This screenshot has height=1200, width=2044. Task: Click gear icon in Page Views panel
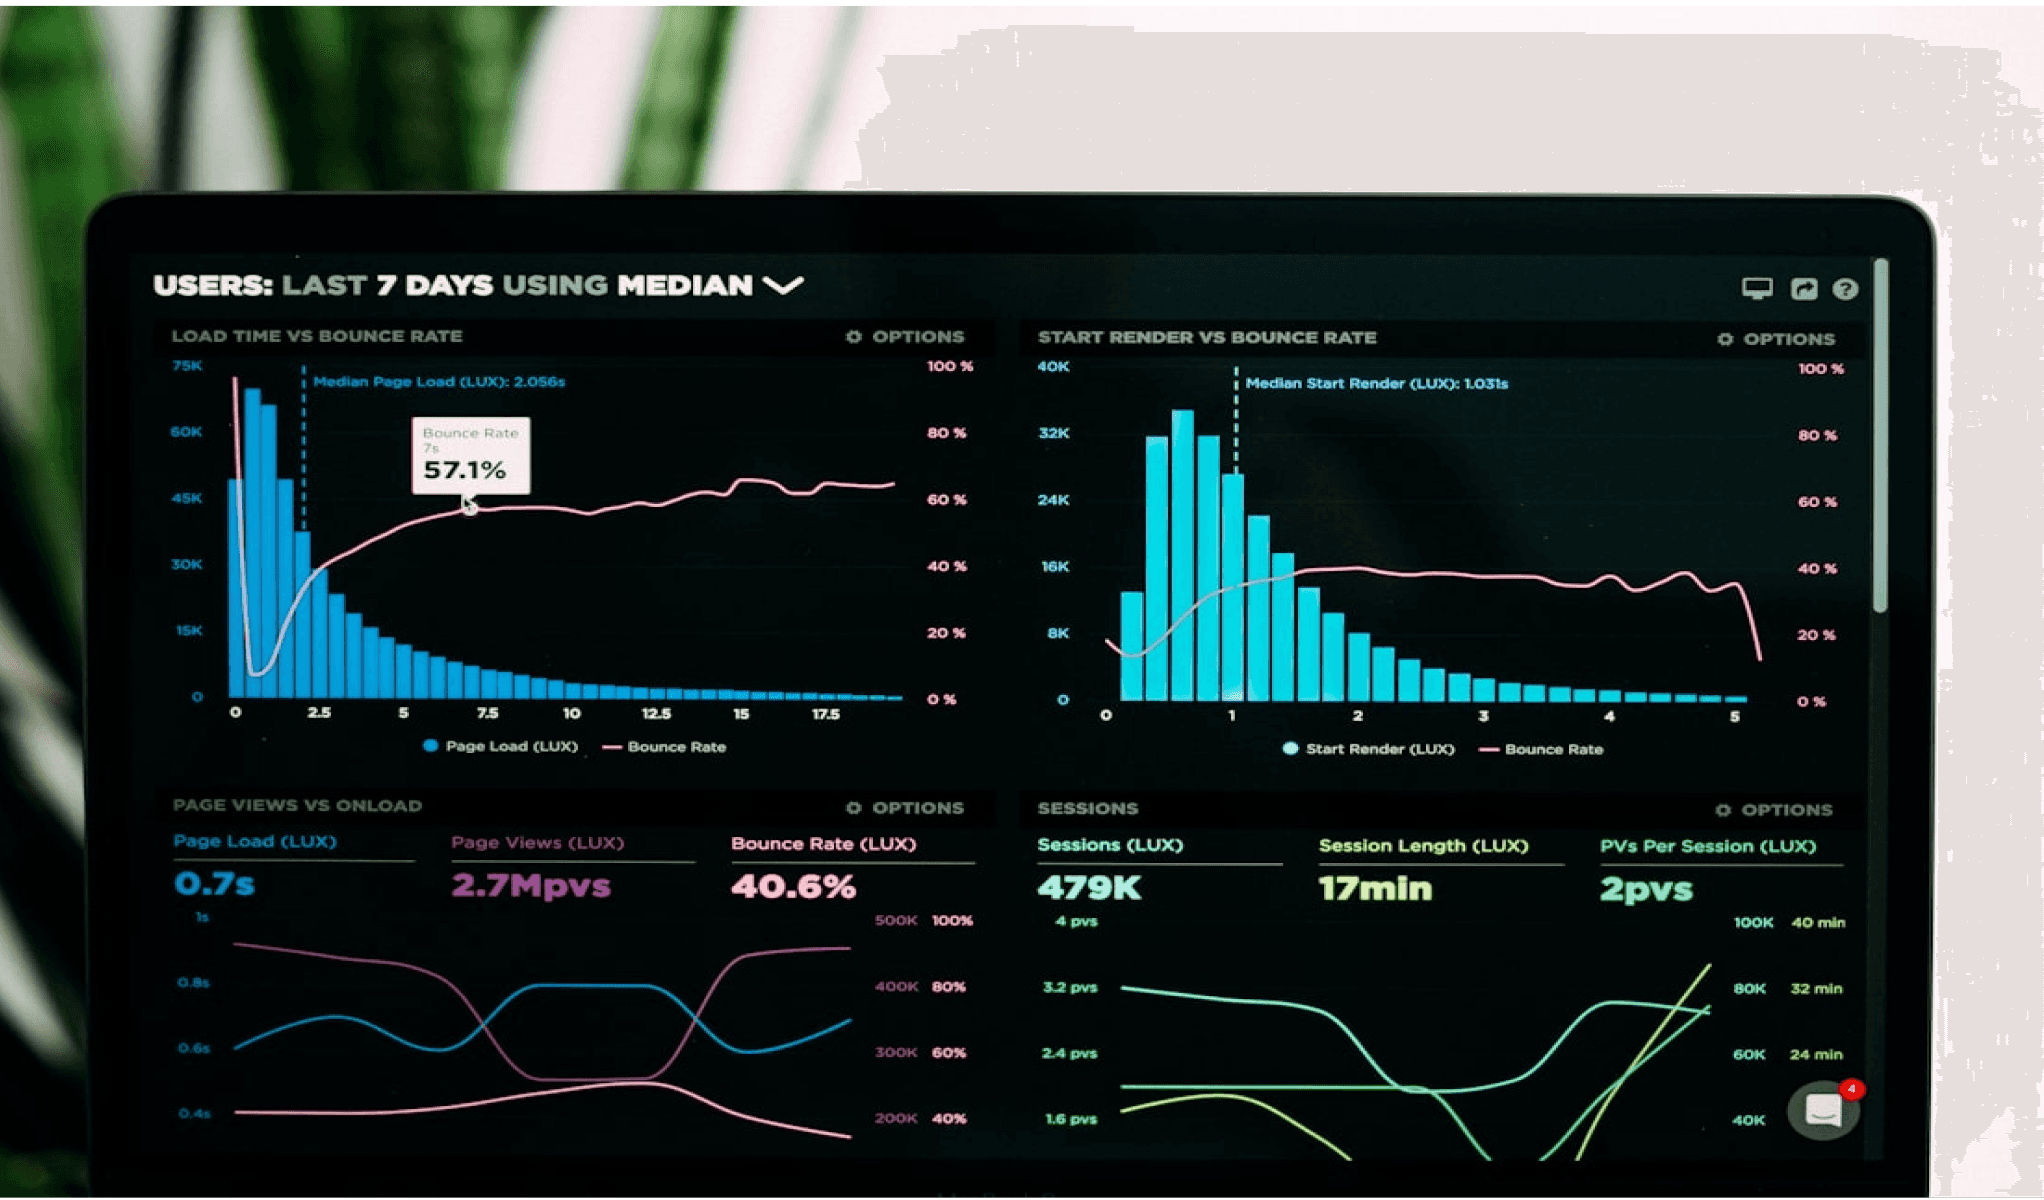853,808
